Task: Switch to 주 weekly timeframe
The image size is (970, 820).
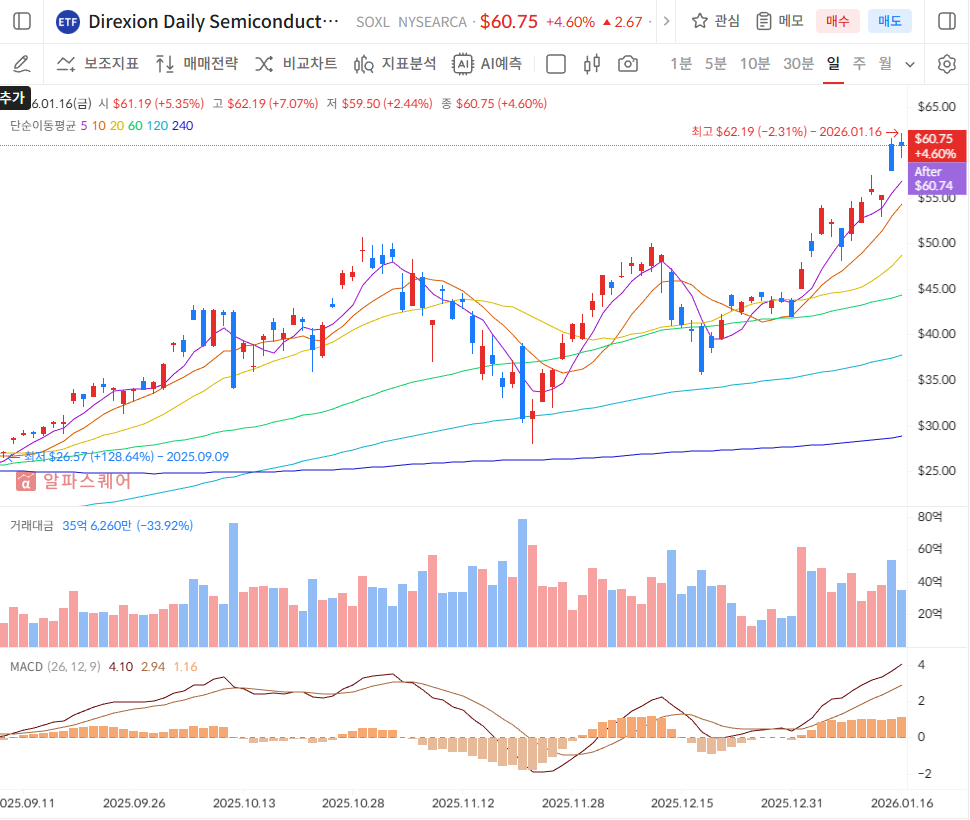Action: coord(859,64)
